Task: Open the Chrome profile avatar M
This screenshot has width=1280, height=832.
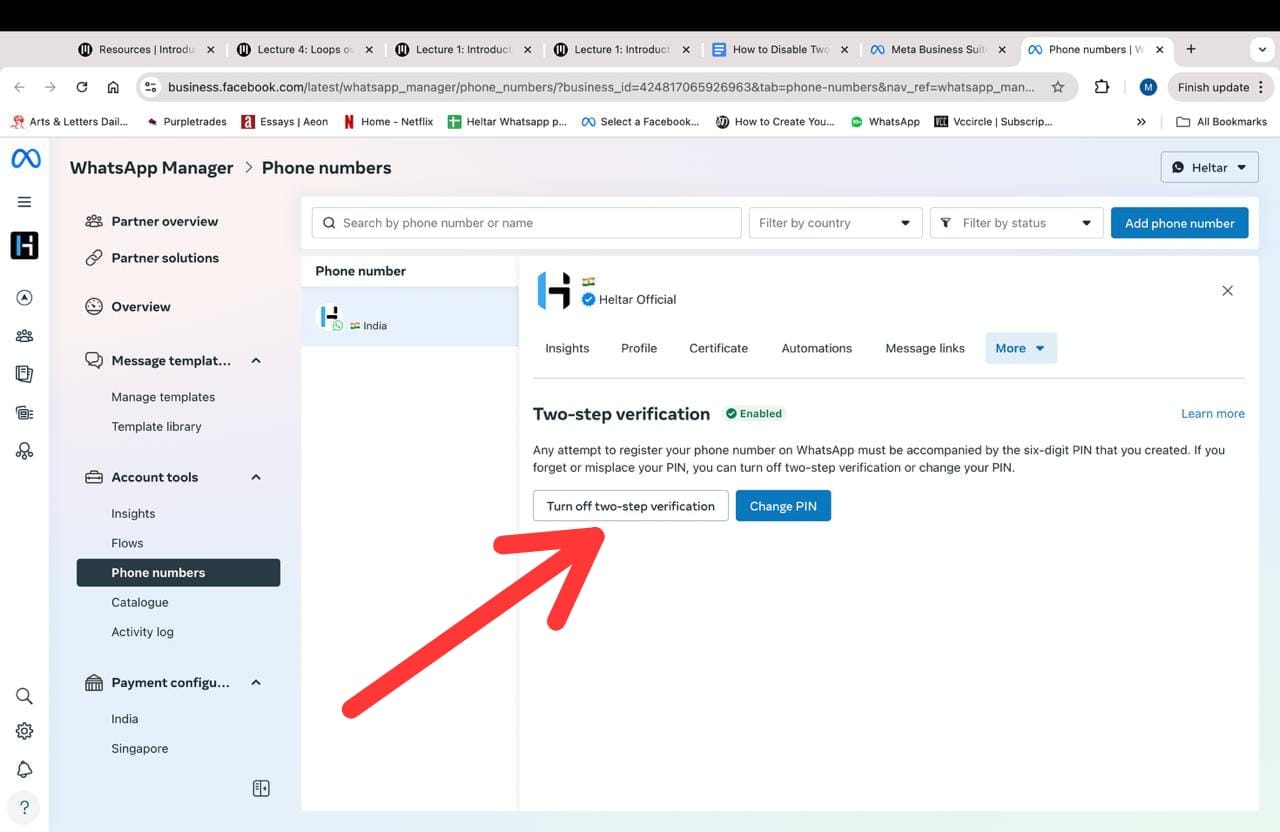Action: coord(1148,87)
